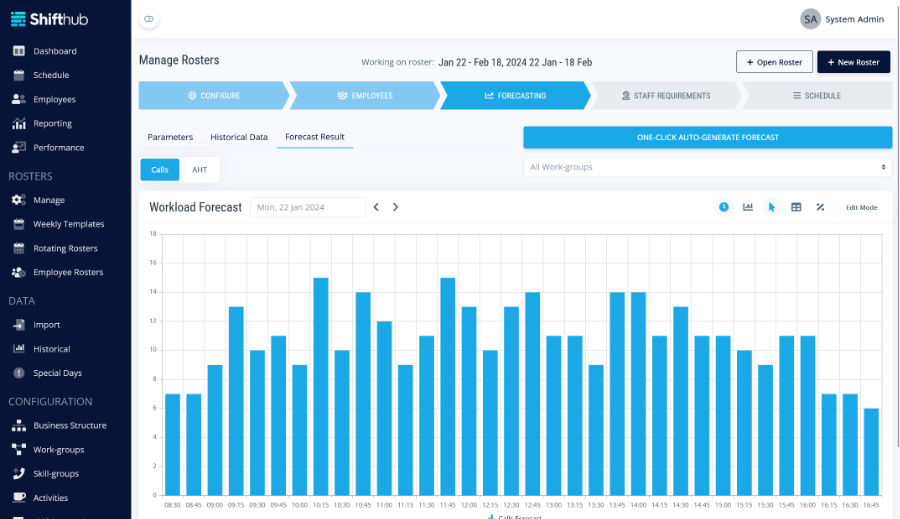Select the Calls toggle button
The height and width of the screenshot is (519, 900).
coord(160,170)
